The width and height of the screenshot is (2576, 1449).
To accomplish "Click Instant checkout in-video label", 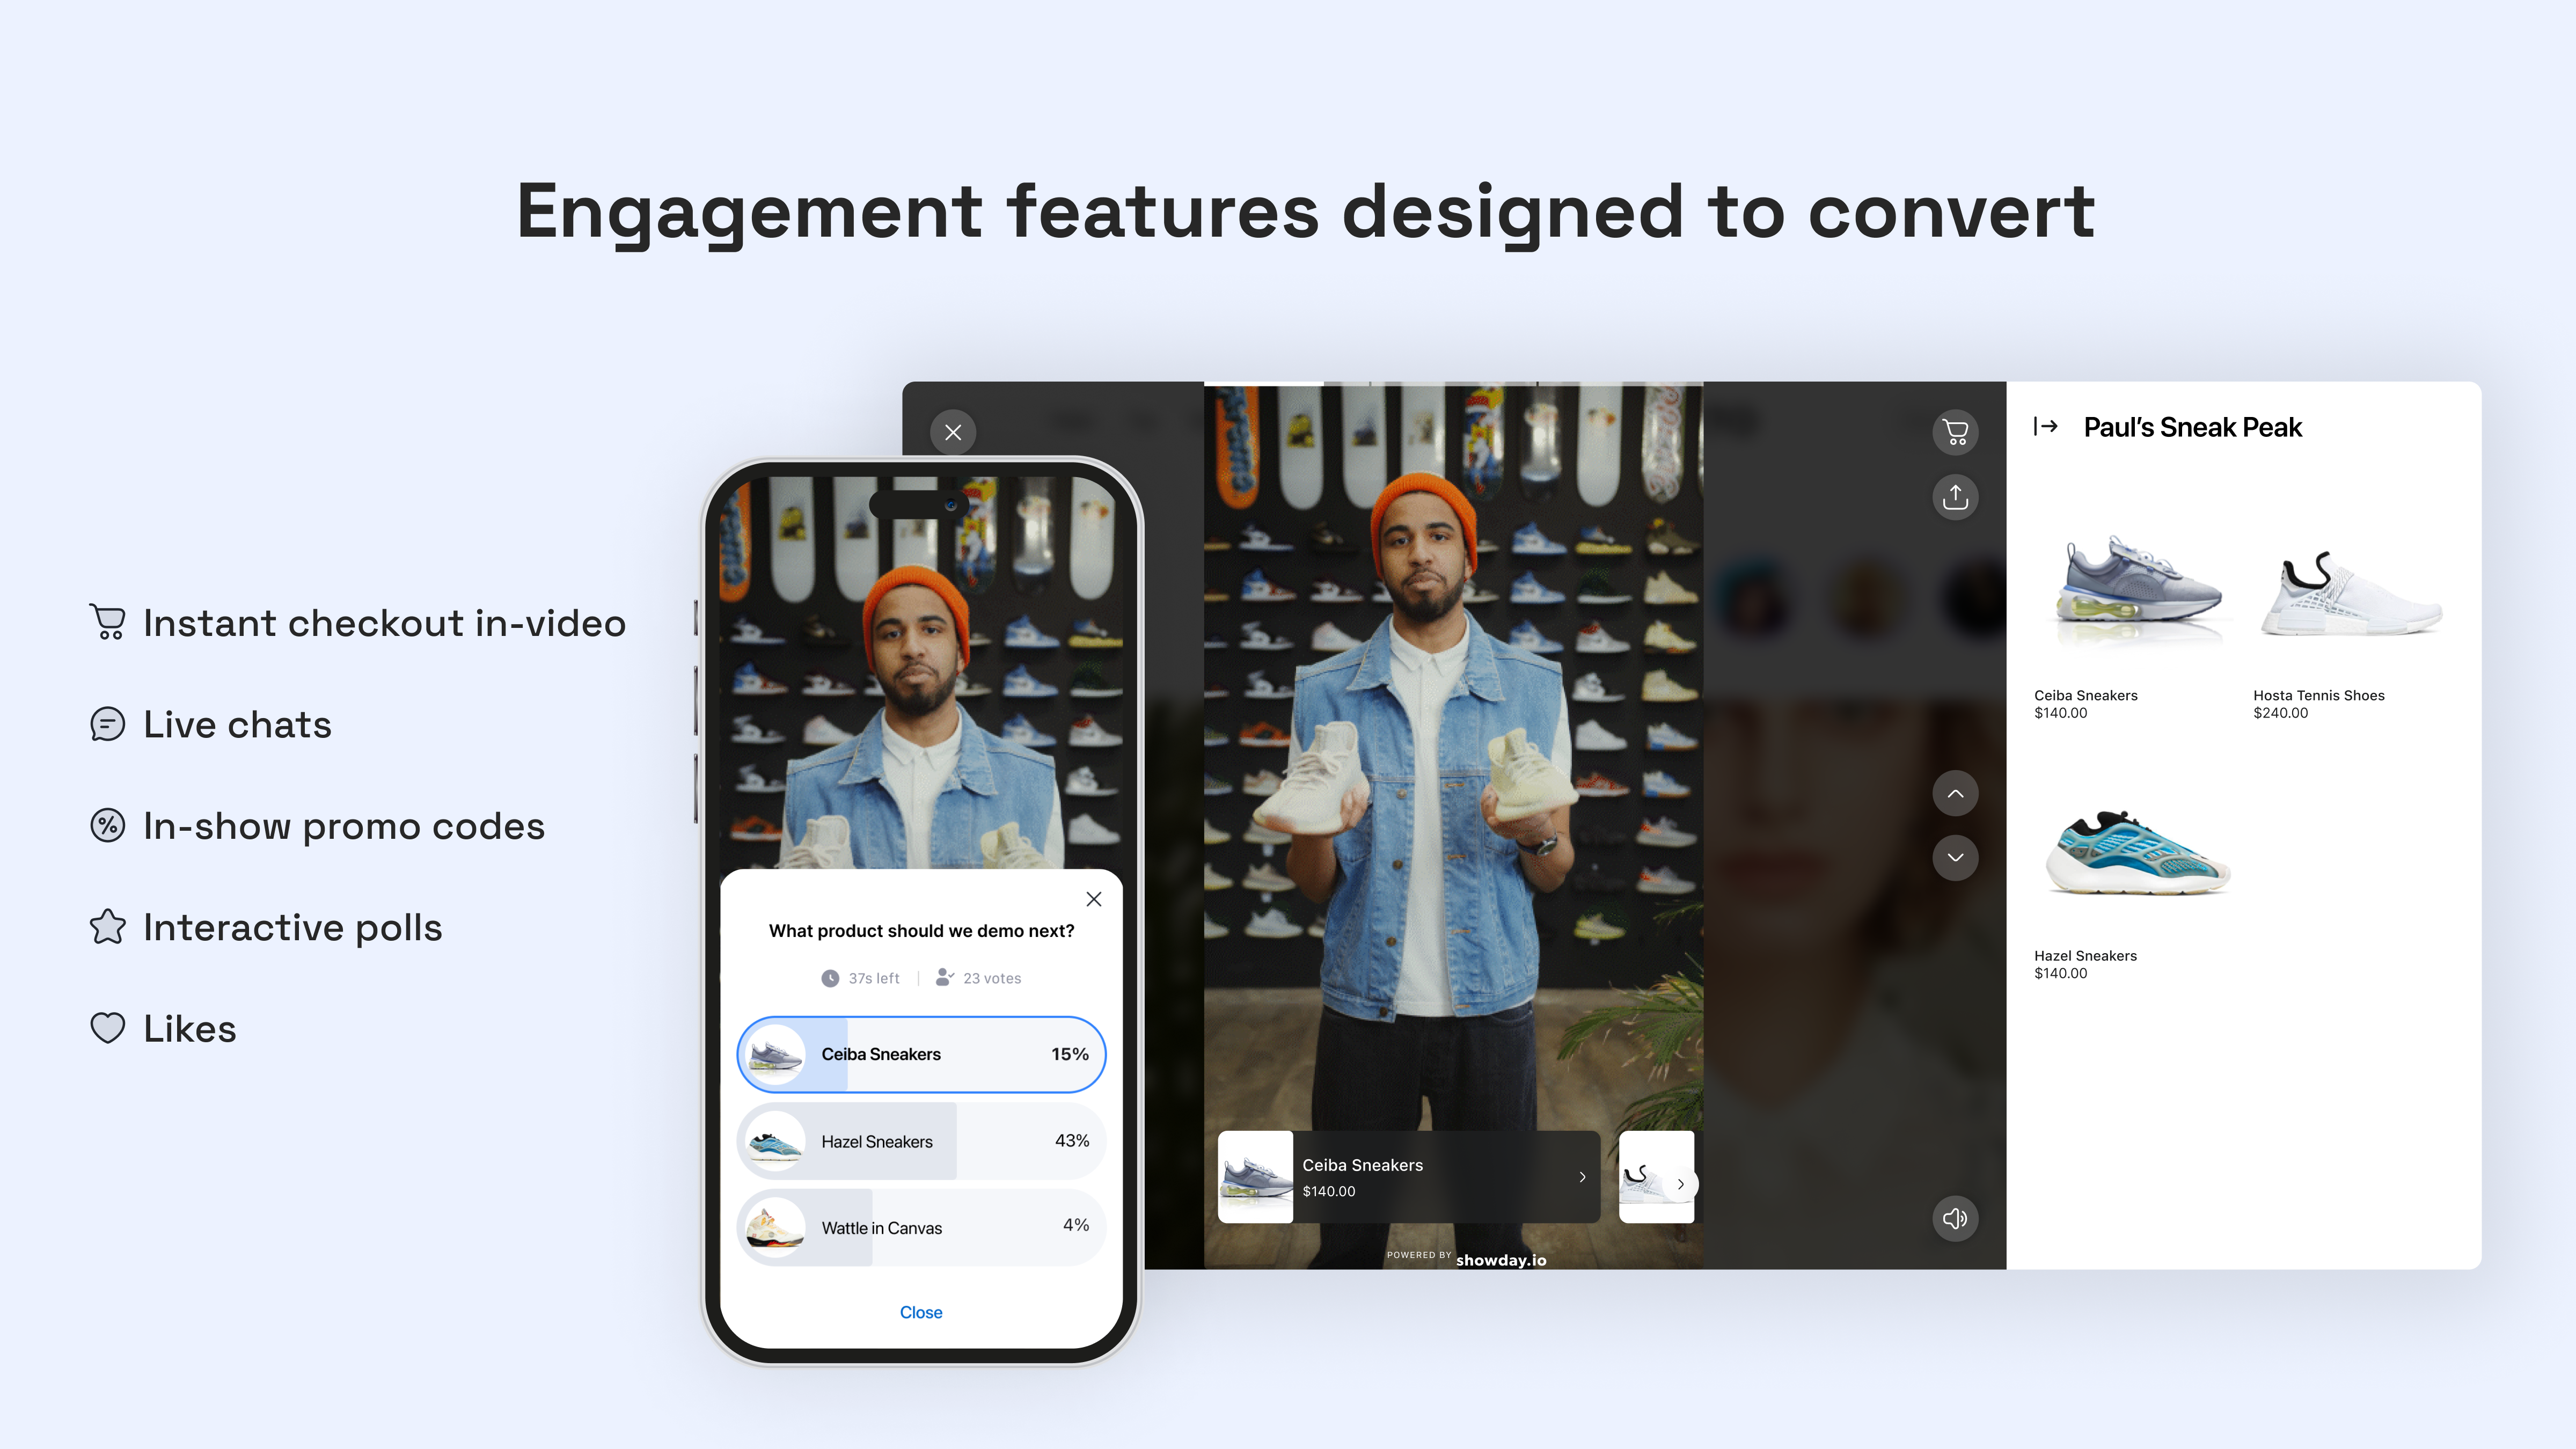I will 384,623.
